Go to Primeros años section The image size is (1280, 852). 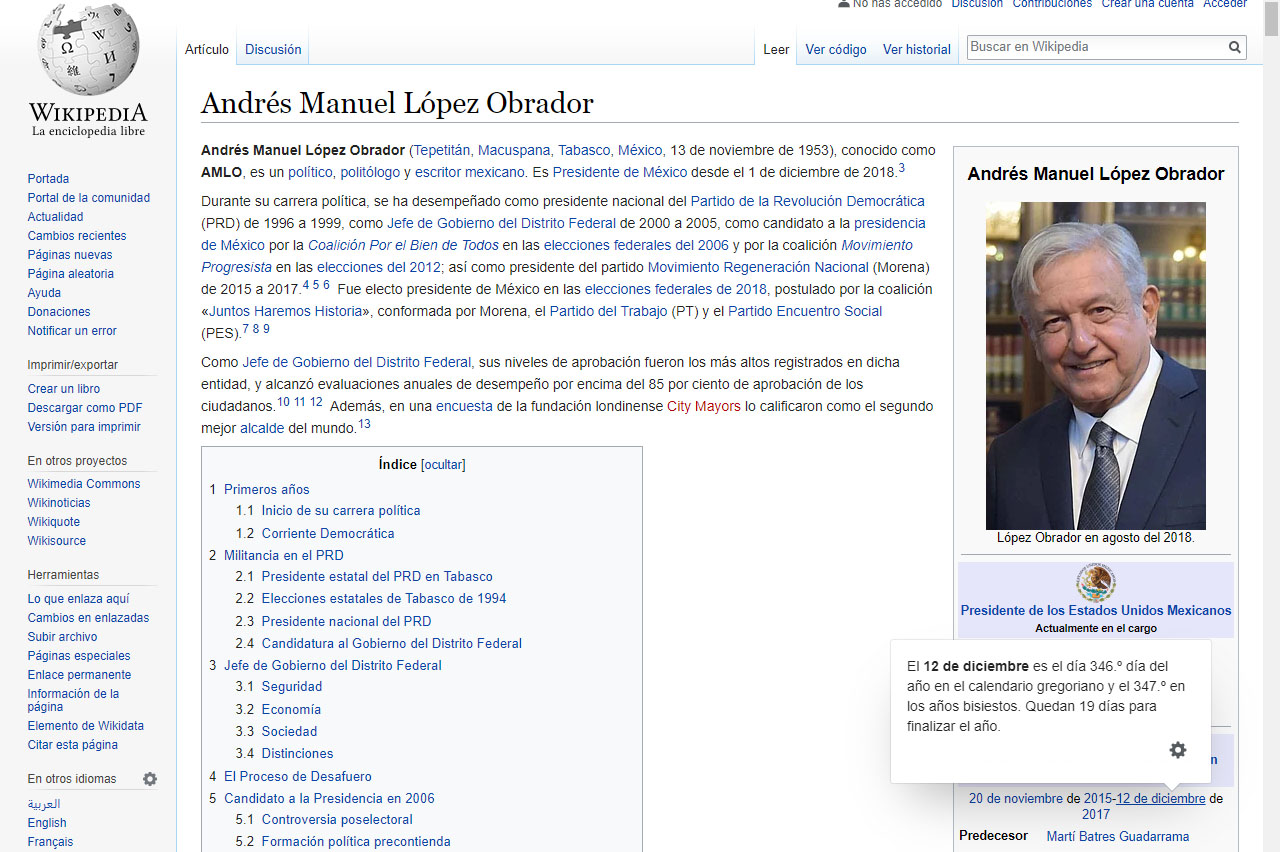pyautogui.click(x=266, y=489)
